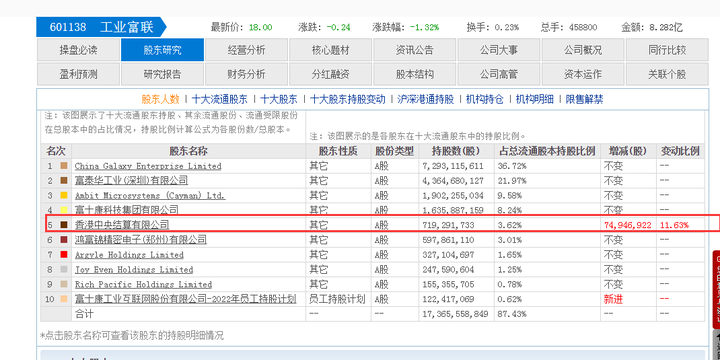
Task: Open the 分红融资 tab
Action: [x=331, y=74]
